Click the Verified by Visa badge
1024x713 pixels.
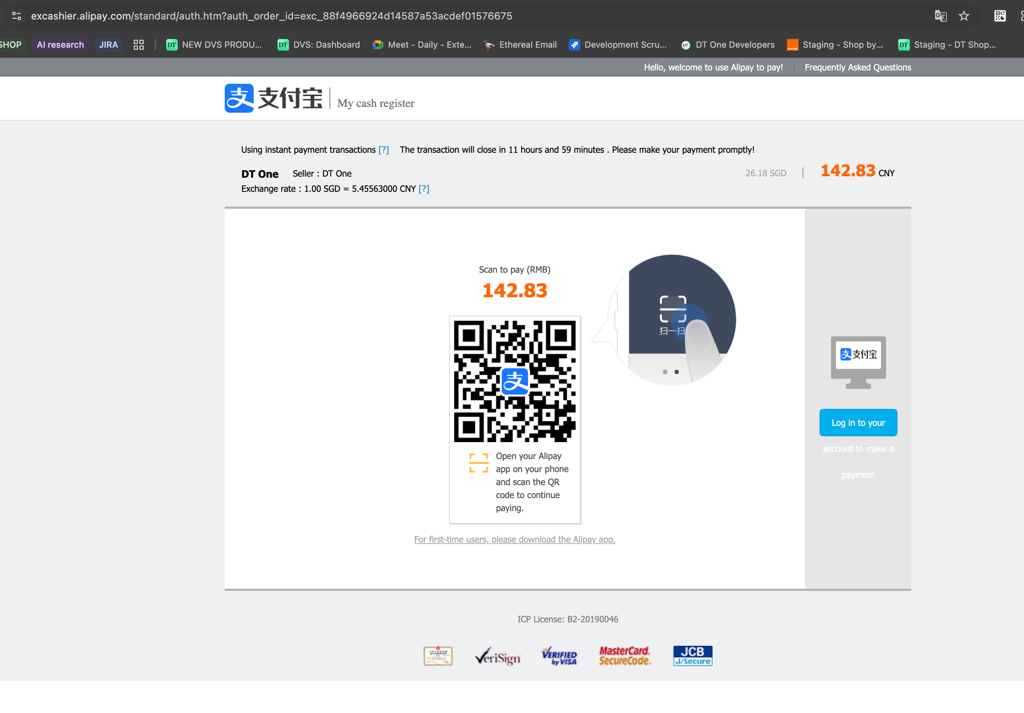click(559, 656)
